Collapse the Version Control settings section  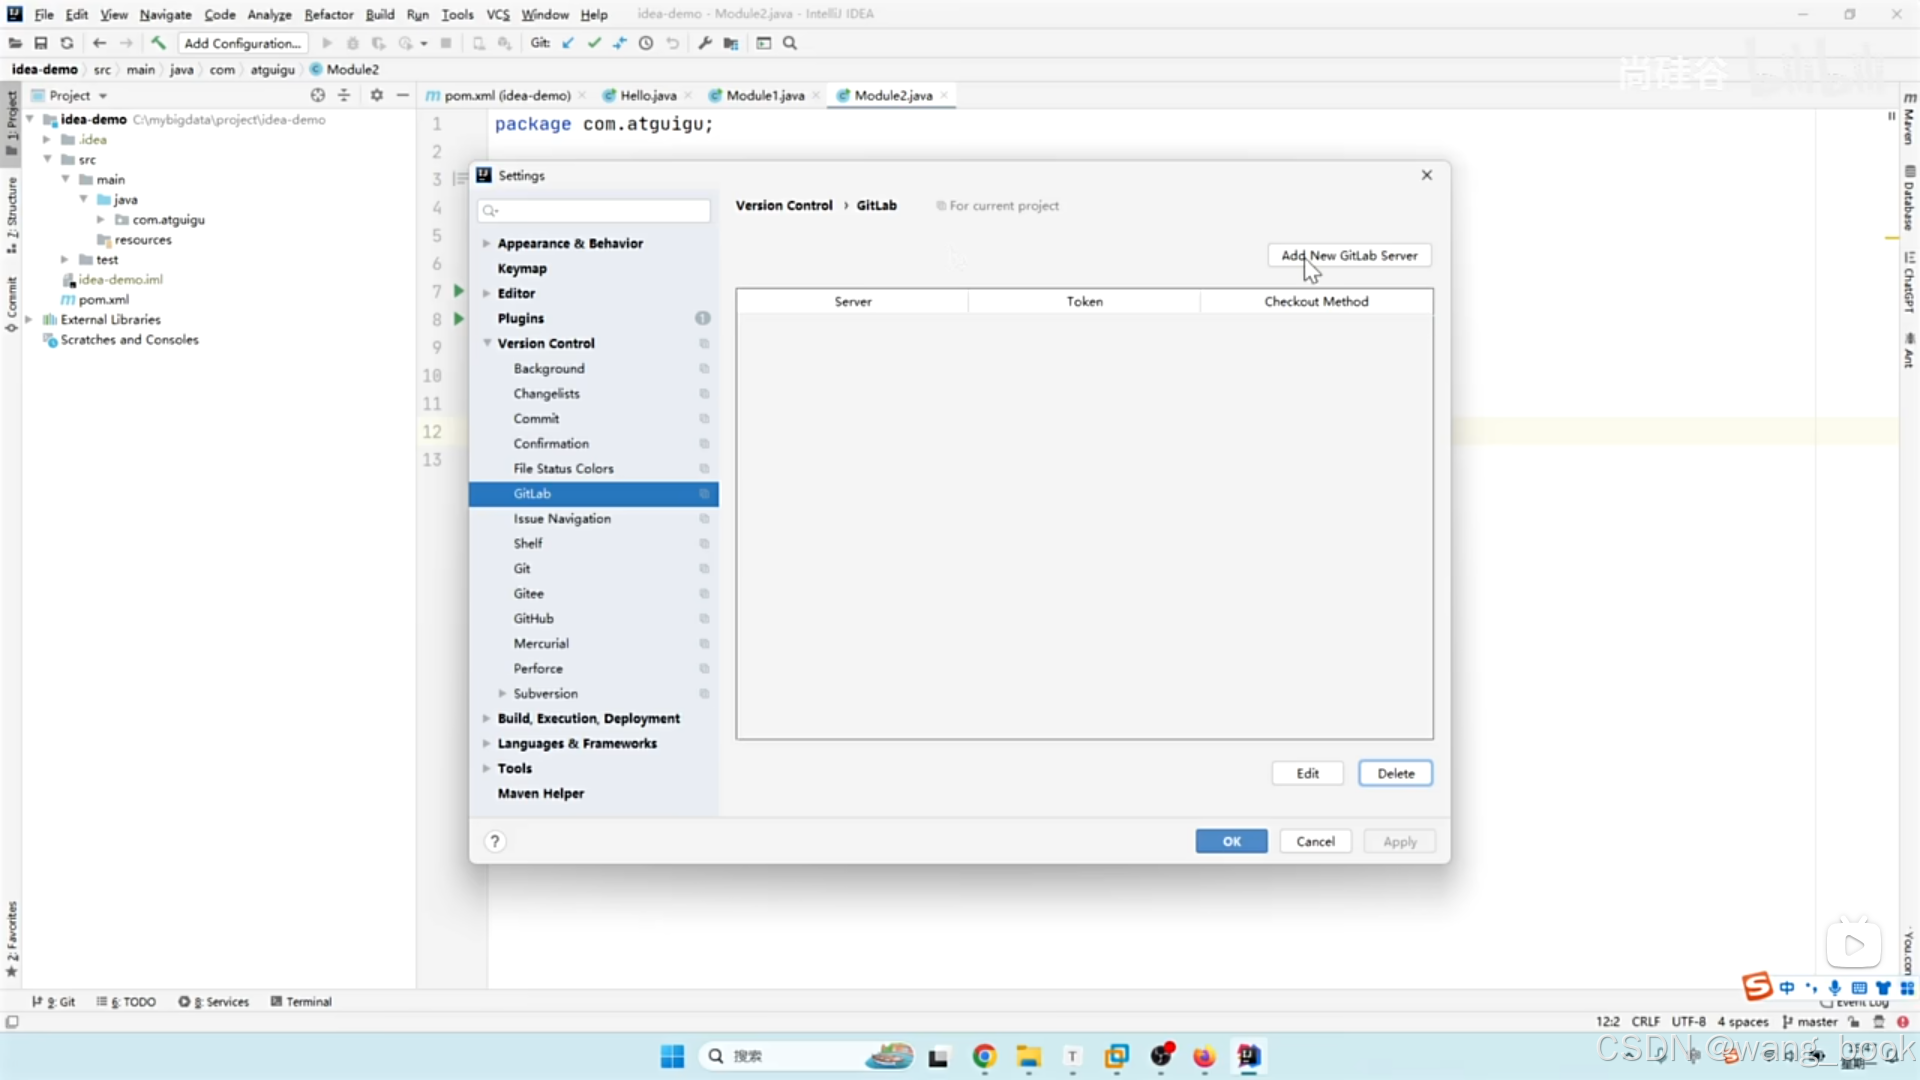coord(486,344)
